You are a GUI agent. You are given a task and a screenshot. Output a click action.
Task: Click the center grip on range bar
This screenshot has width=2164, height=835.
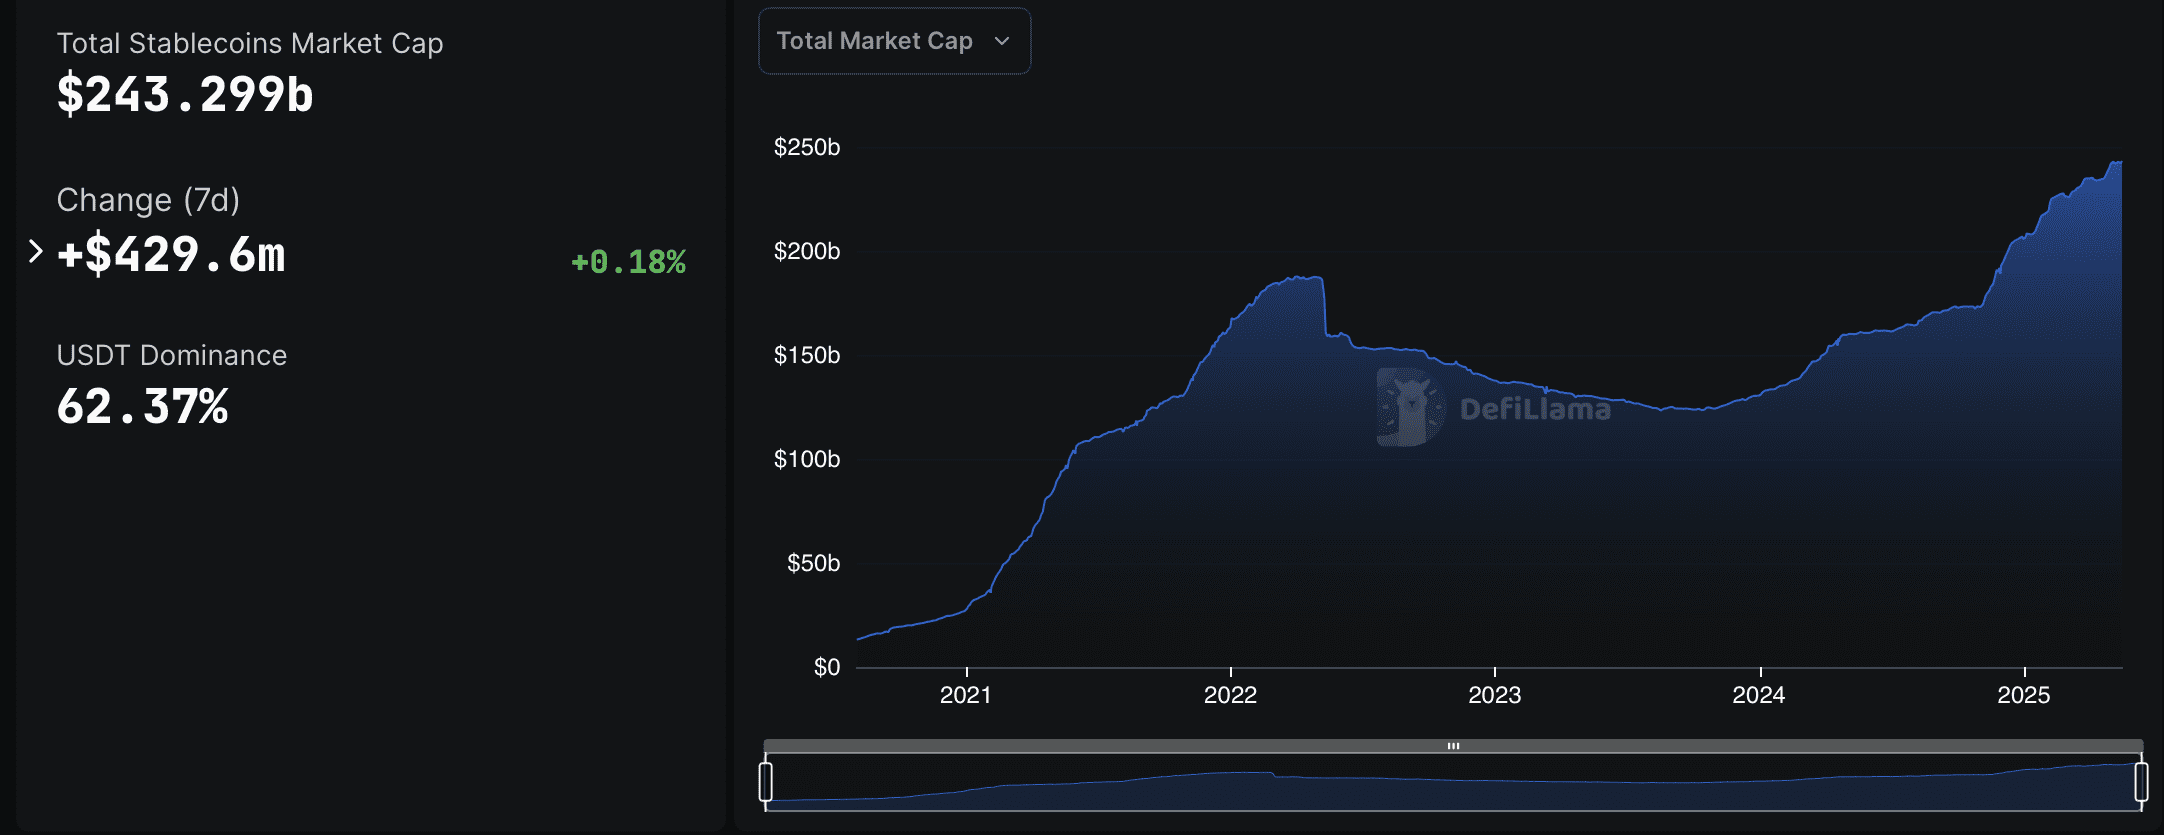1453,746
